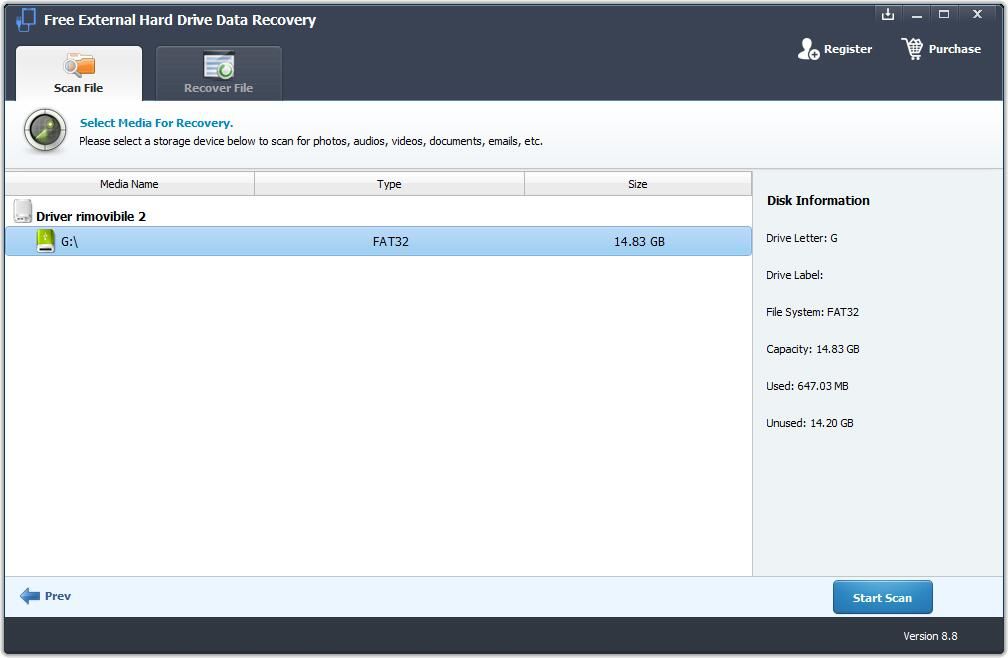
Task: Click the file icon on the Recover File tab
Action: 218,64
